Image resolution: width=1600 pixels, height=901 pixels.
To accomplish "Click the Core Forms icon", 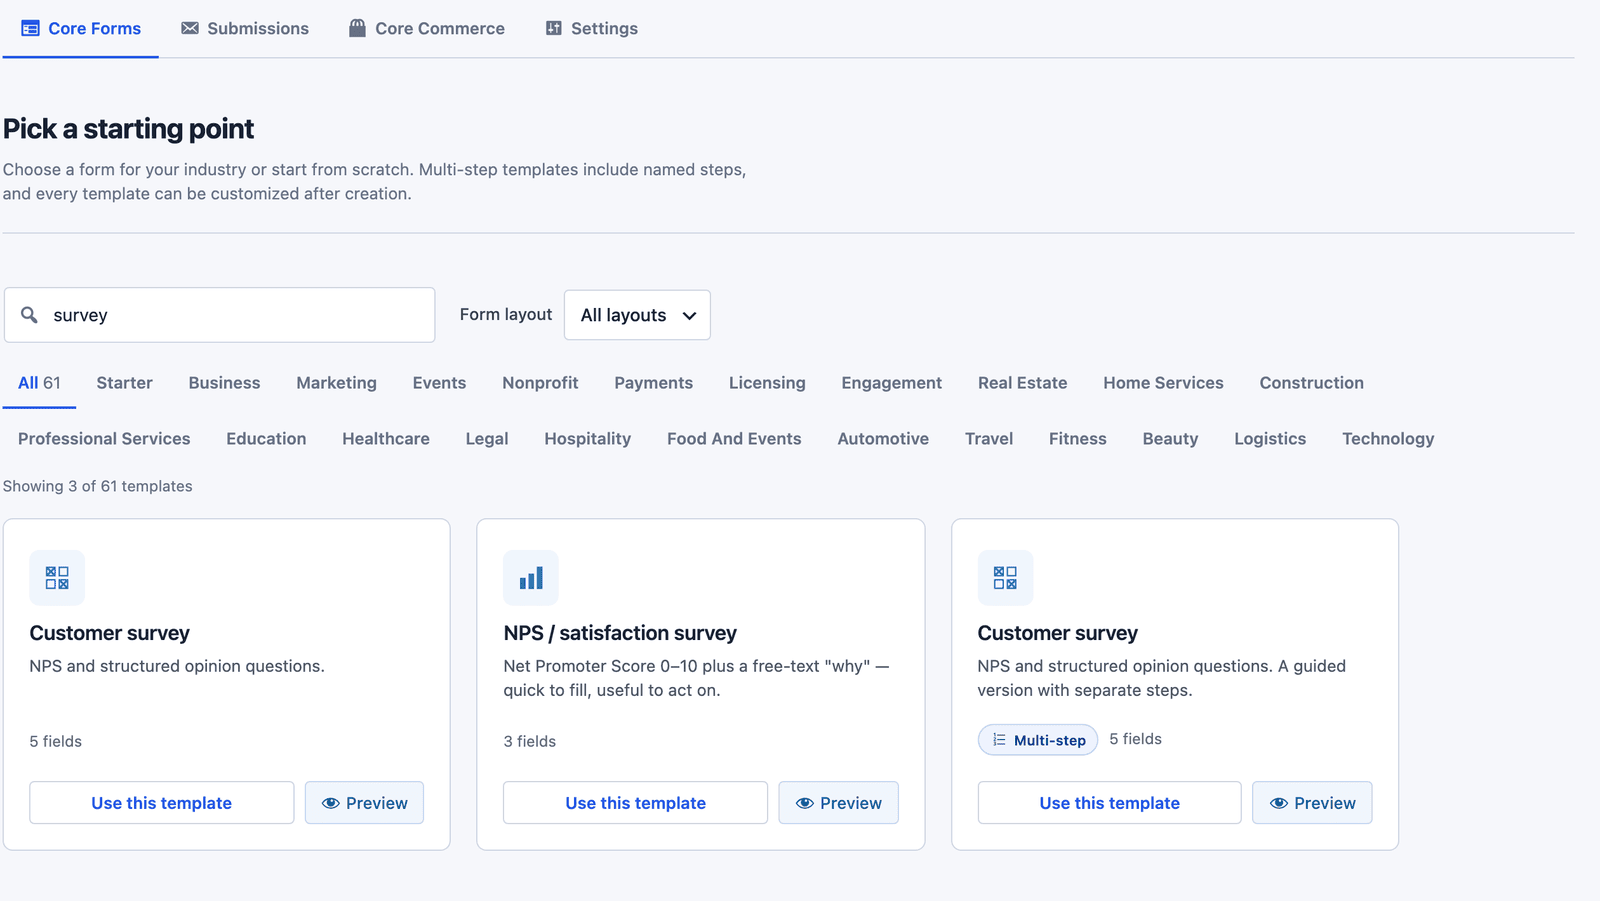I will coord(31,29).
